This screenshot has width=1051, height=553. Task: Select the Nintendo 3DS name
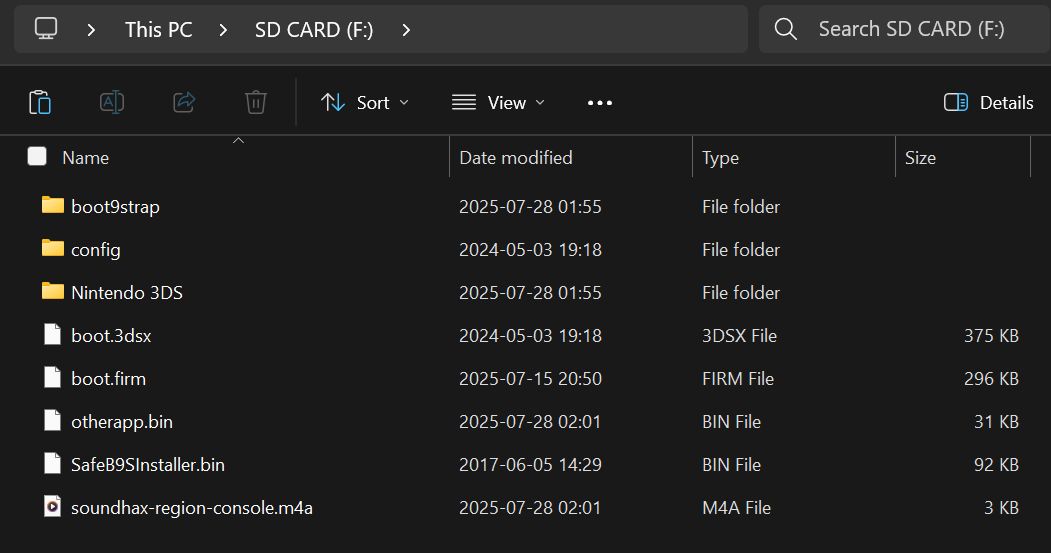[127, 292]
